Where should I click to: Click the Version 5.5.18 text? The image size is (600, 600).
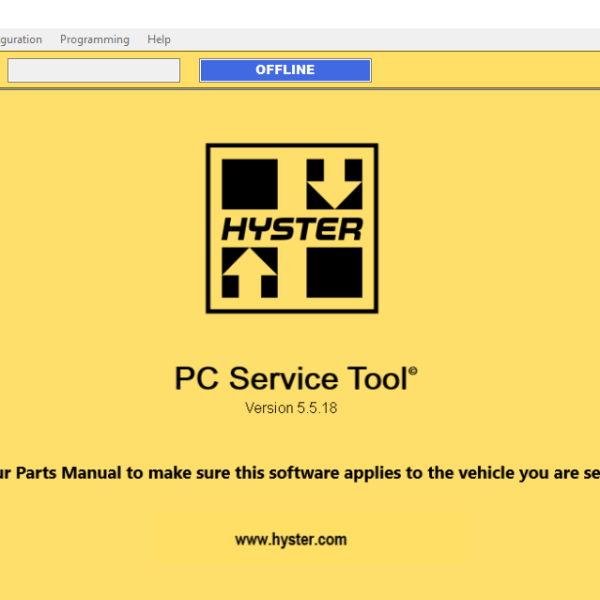[291, 408]
